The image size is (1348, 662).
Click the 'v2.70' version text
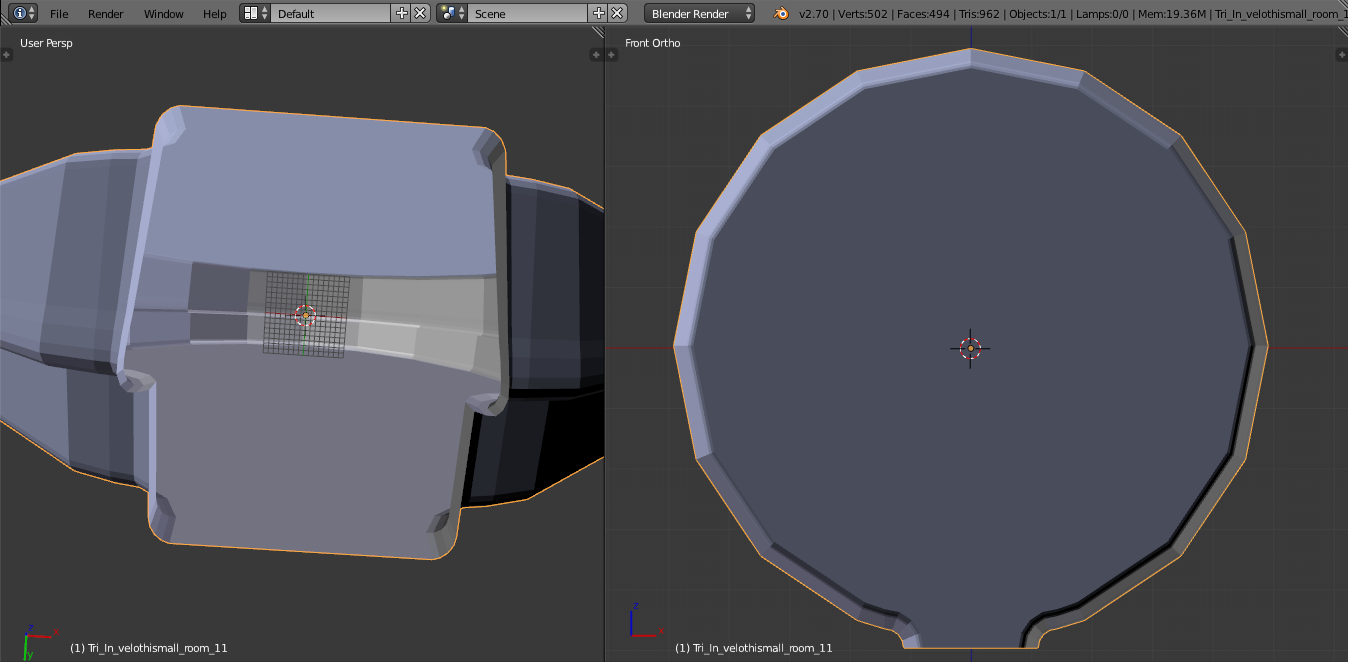tap(816, 14)
